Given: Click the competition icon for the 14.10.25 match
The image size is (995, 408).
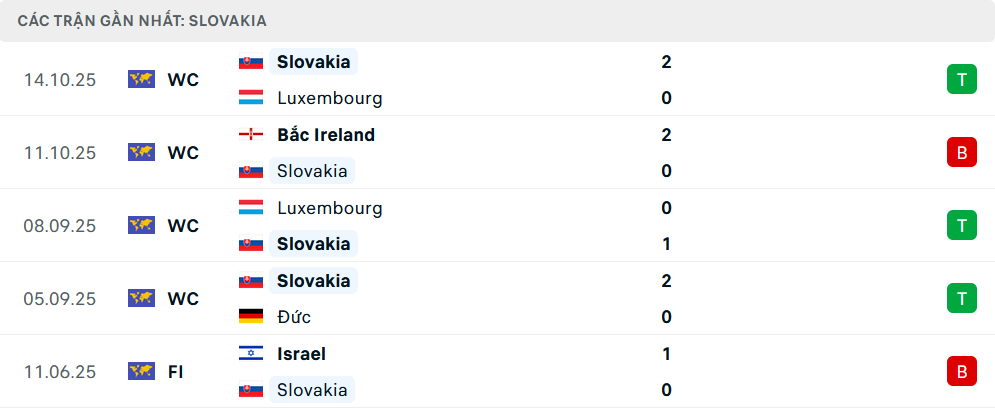Looking at the screenshot, I should point(141,79).
